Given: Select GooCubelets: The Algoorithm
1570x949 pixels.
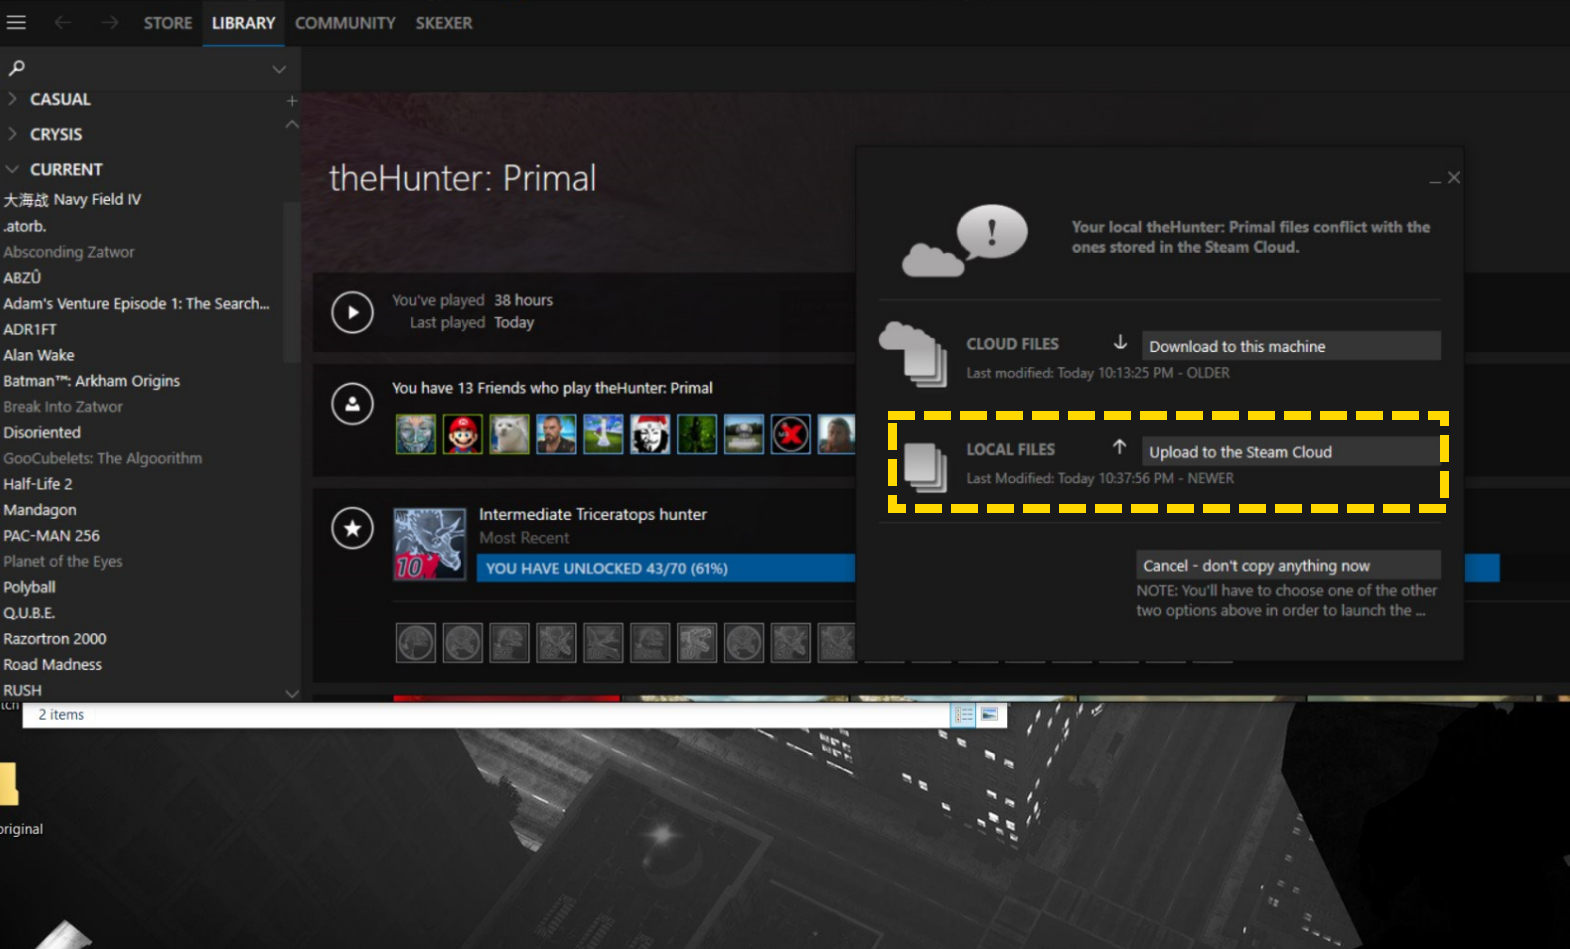Looking at the screenshot, I should [x=103, y=458].
